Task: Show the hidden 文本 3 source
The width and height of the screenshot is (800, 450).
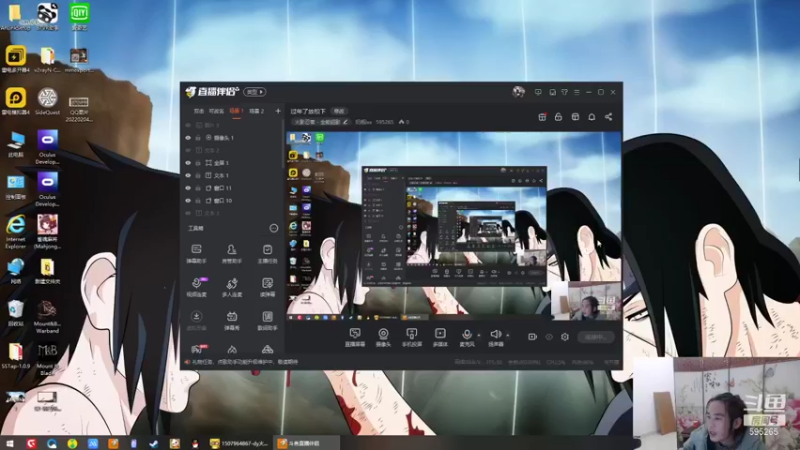Action: point(188,213)
